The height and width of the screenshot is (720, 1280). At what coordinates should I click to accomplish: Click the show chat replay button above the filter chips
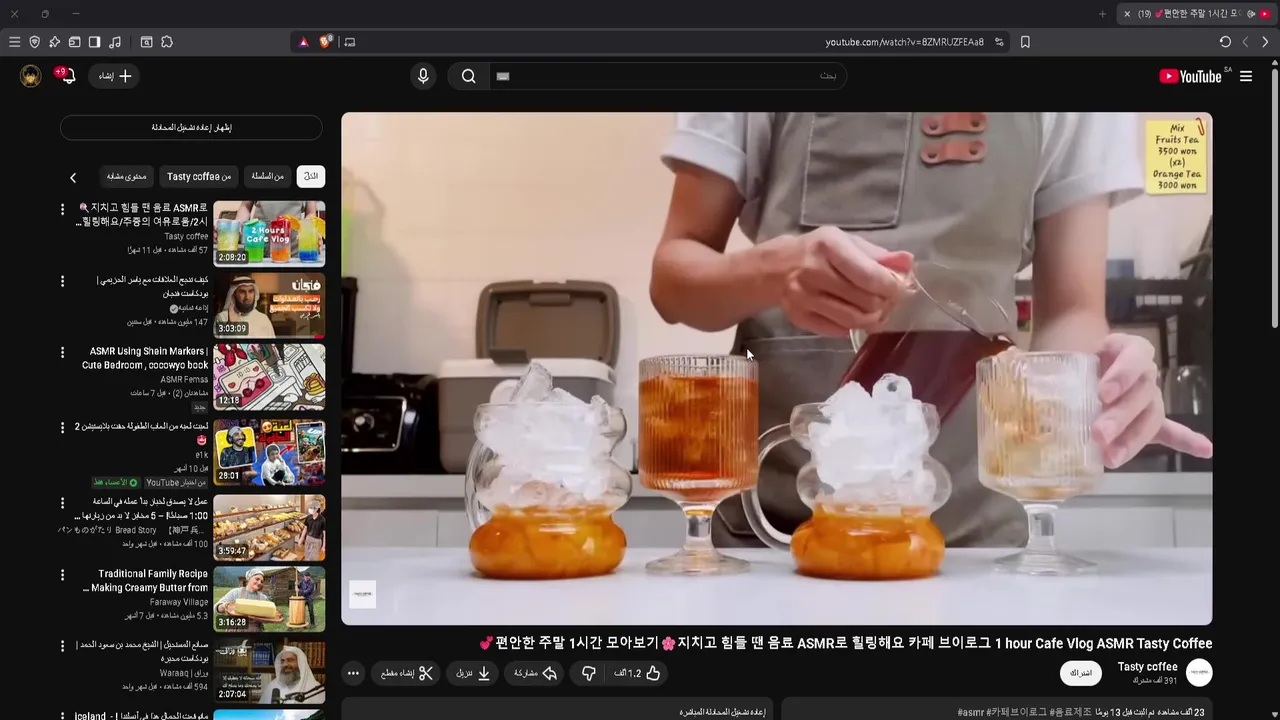click(x=191, y=127)
